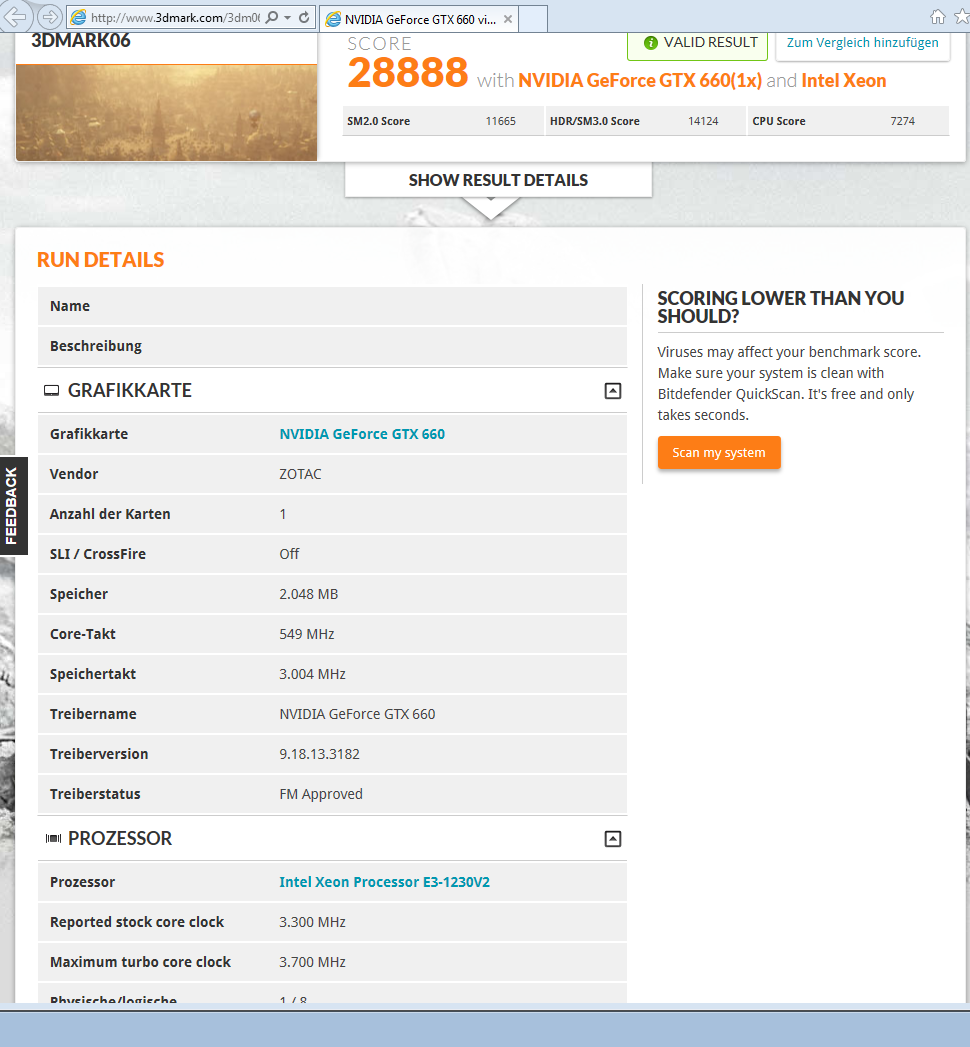
Task: Open NVIDIA GeForce GTX 660(1x) link in score header
Action: pyautogui.click(x=640, y=81)
